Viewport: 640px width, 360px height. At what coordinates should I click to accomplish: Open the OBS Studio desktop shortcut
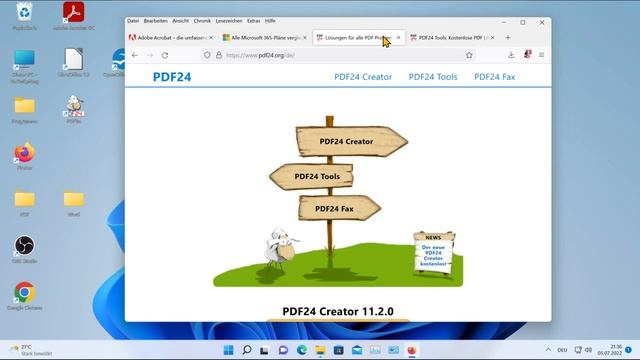coord(24,249)
